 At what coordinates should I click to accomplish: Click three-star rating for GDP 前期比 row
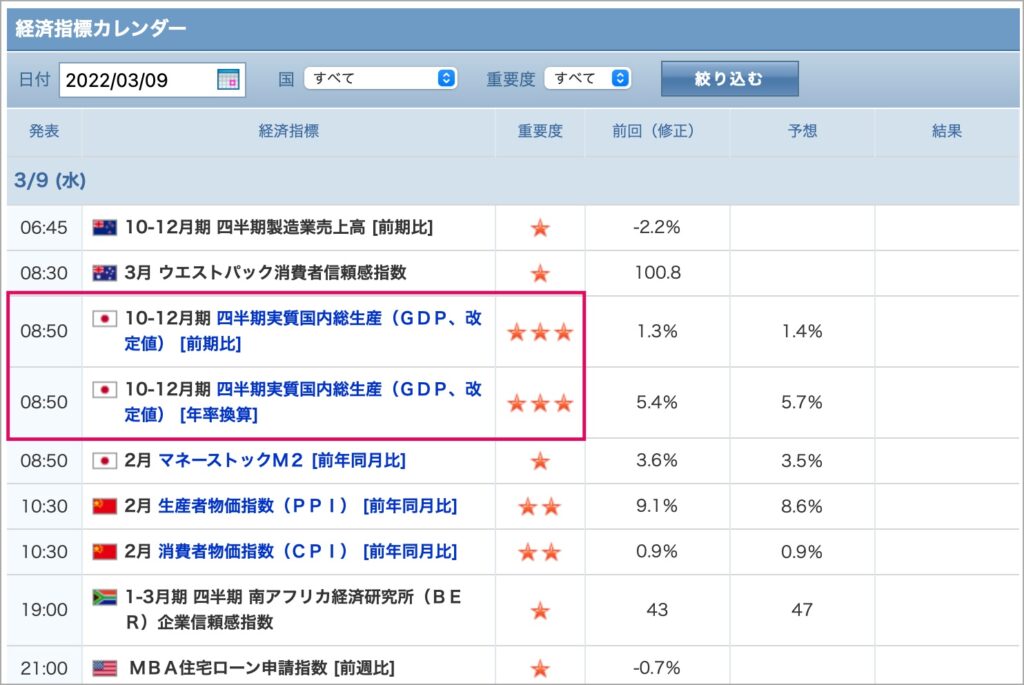pos(540,332)
